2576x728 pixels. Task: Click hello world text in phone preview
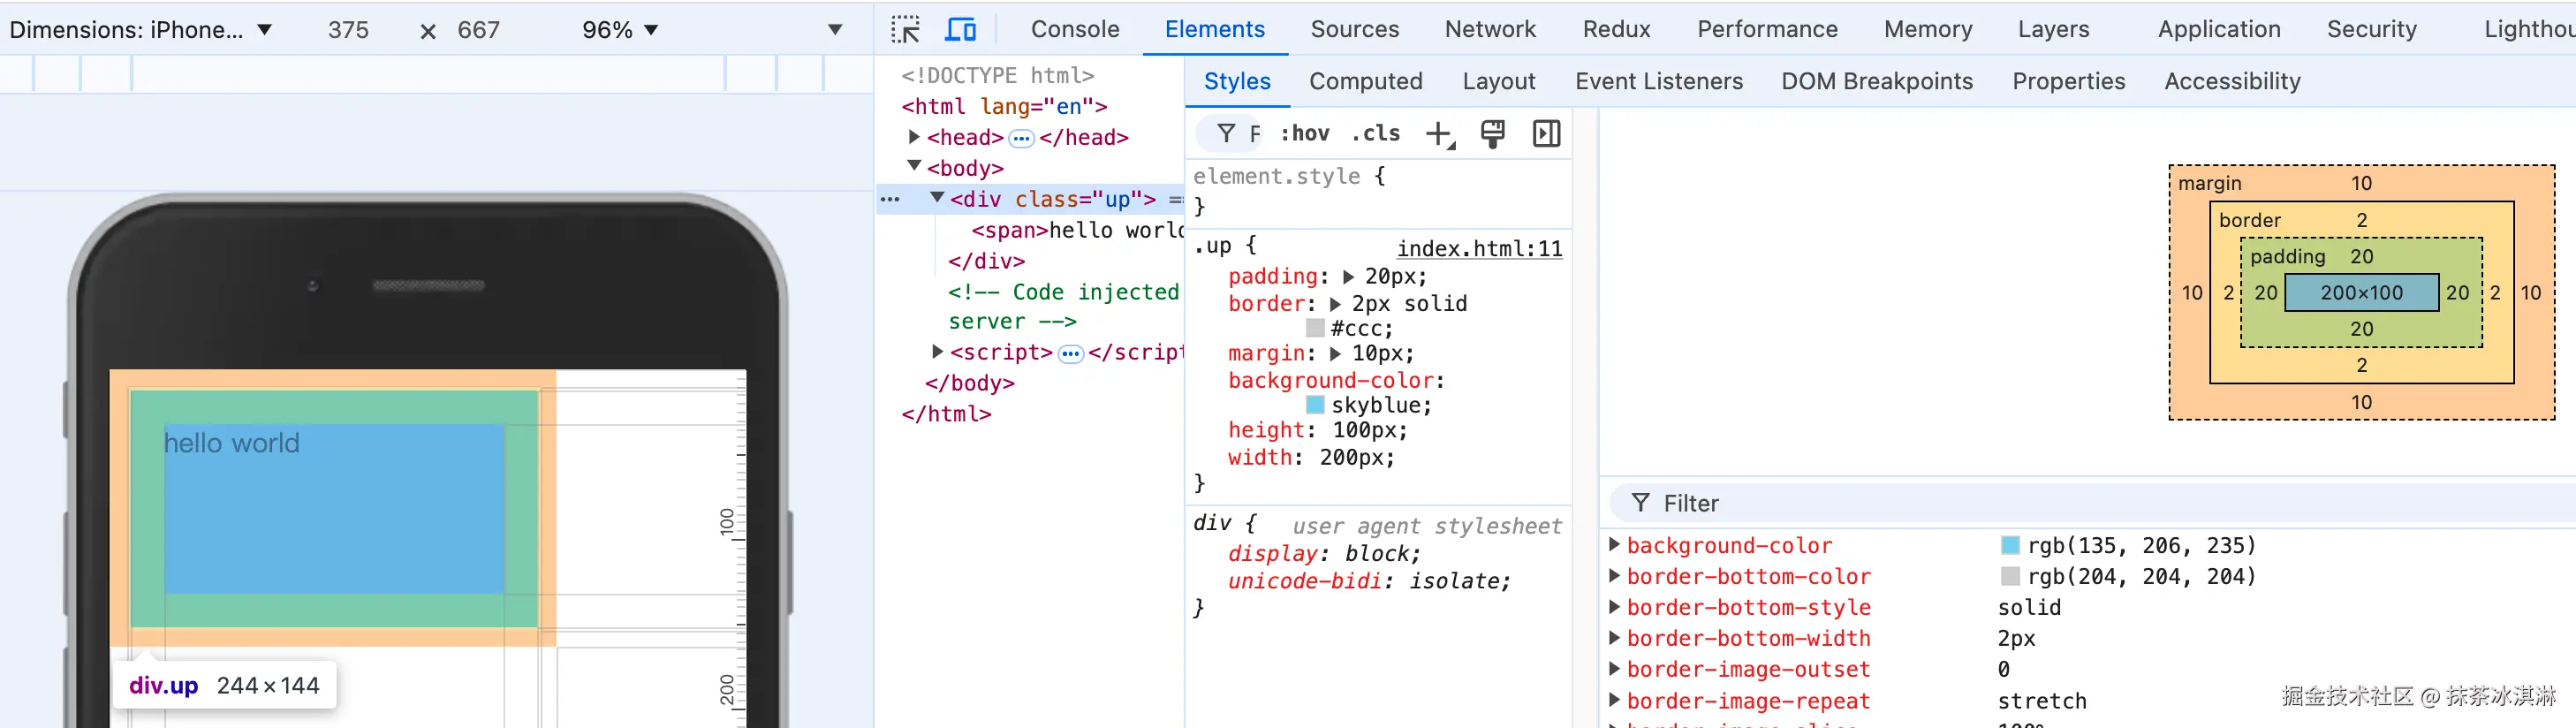pos(231,443)
